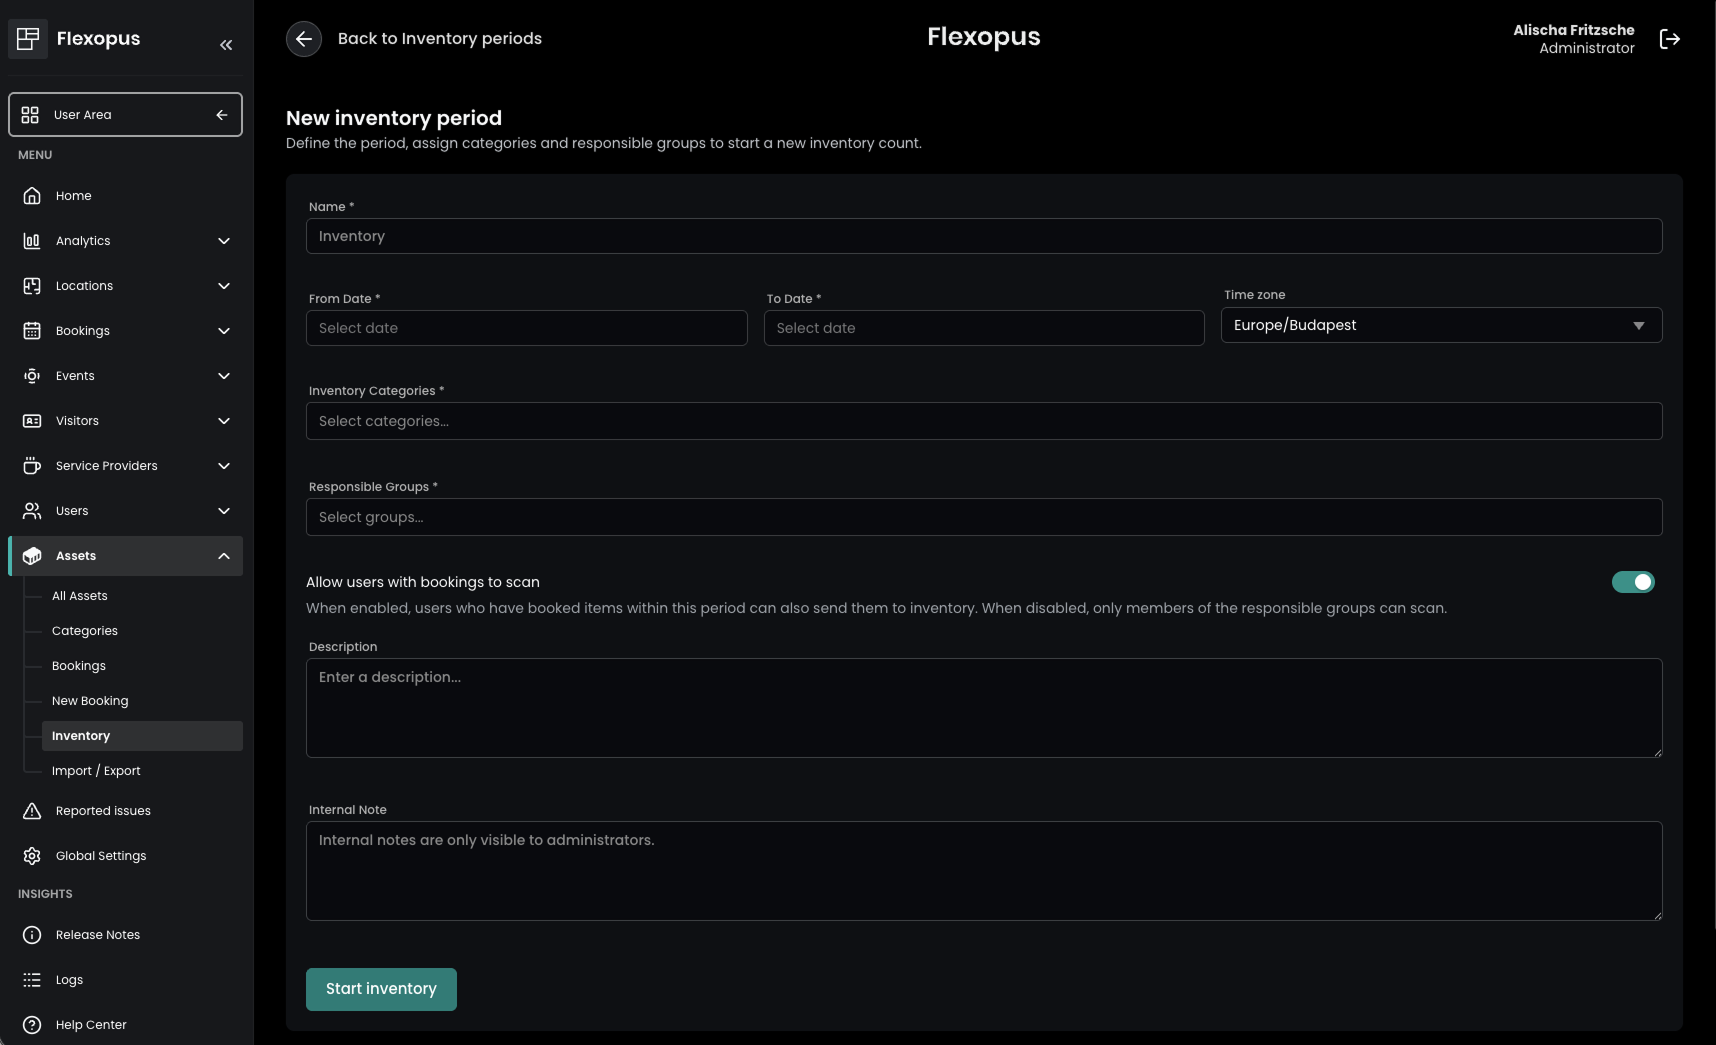Click the Global Settings gear icon

click(32, 856)
